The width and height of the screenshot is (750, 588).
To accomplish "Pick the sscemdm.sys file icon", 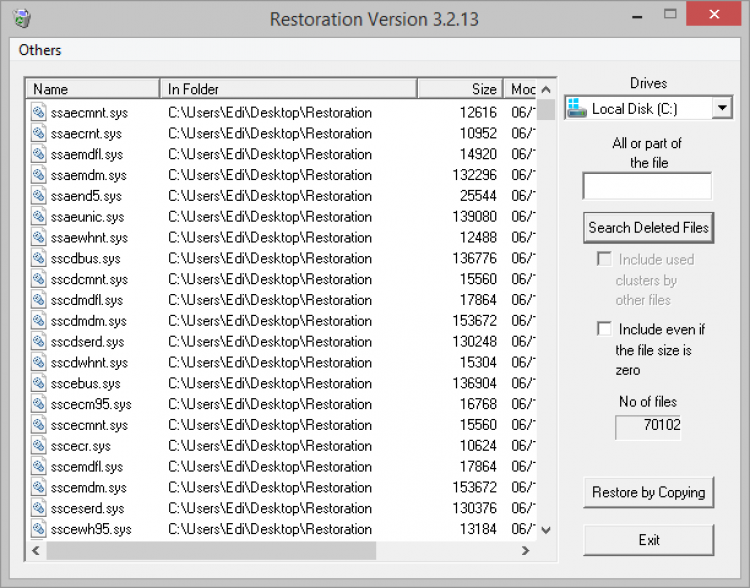I will coord(39,487).
